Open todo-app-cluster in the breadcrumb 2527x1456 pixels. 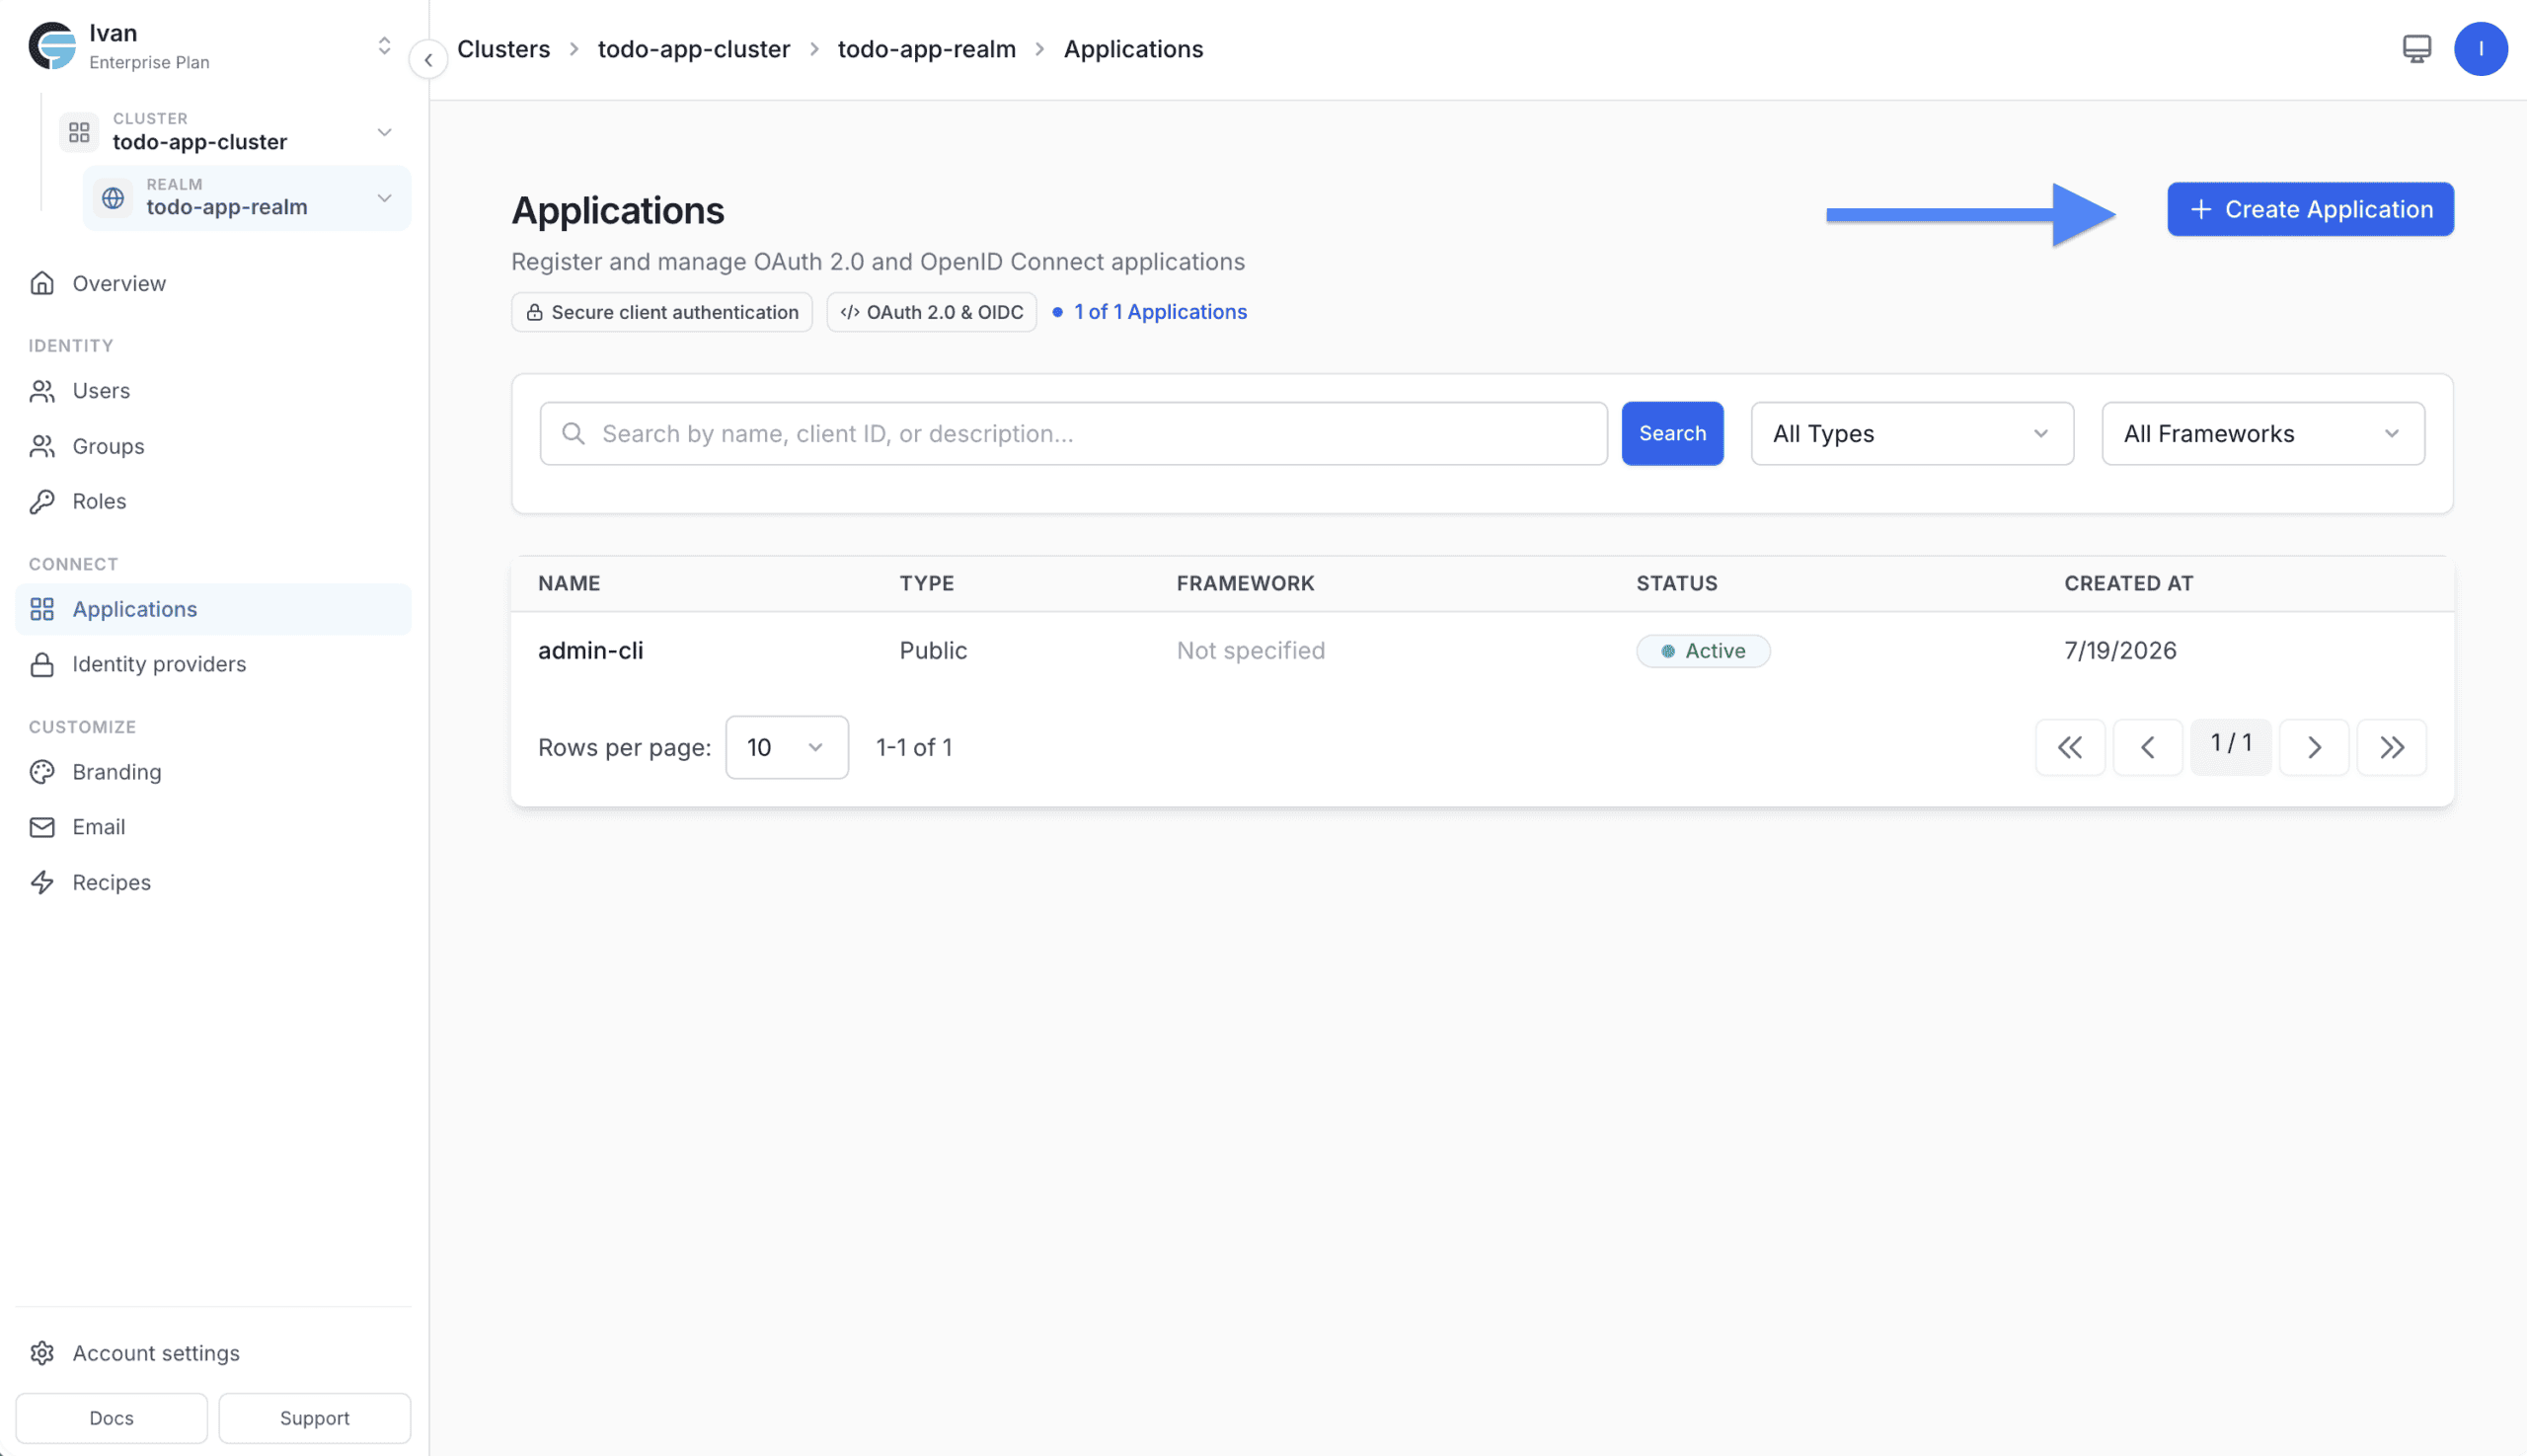click(x=693, y=49)
